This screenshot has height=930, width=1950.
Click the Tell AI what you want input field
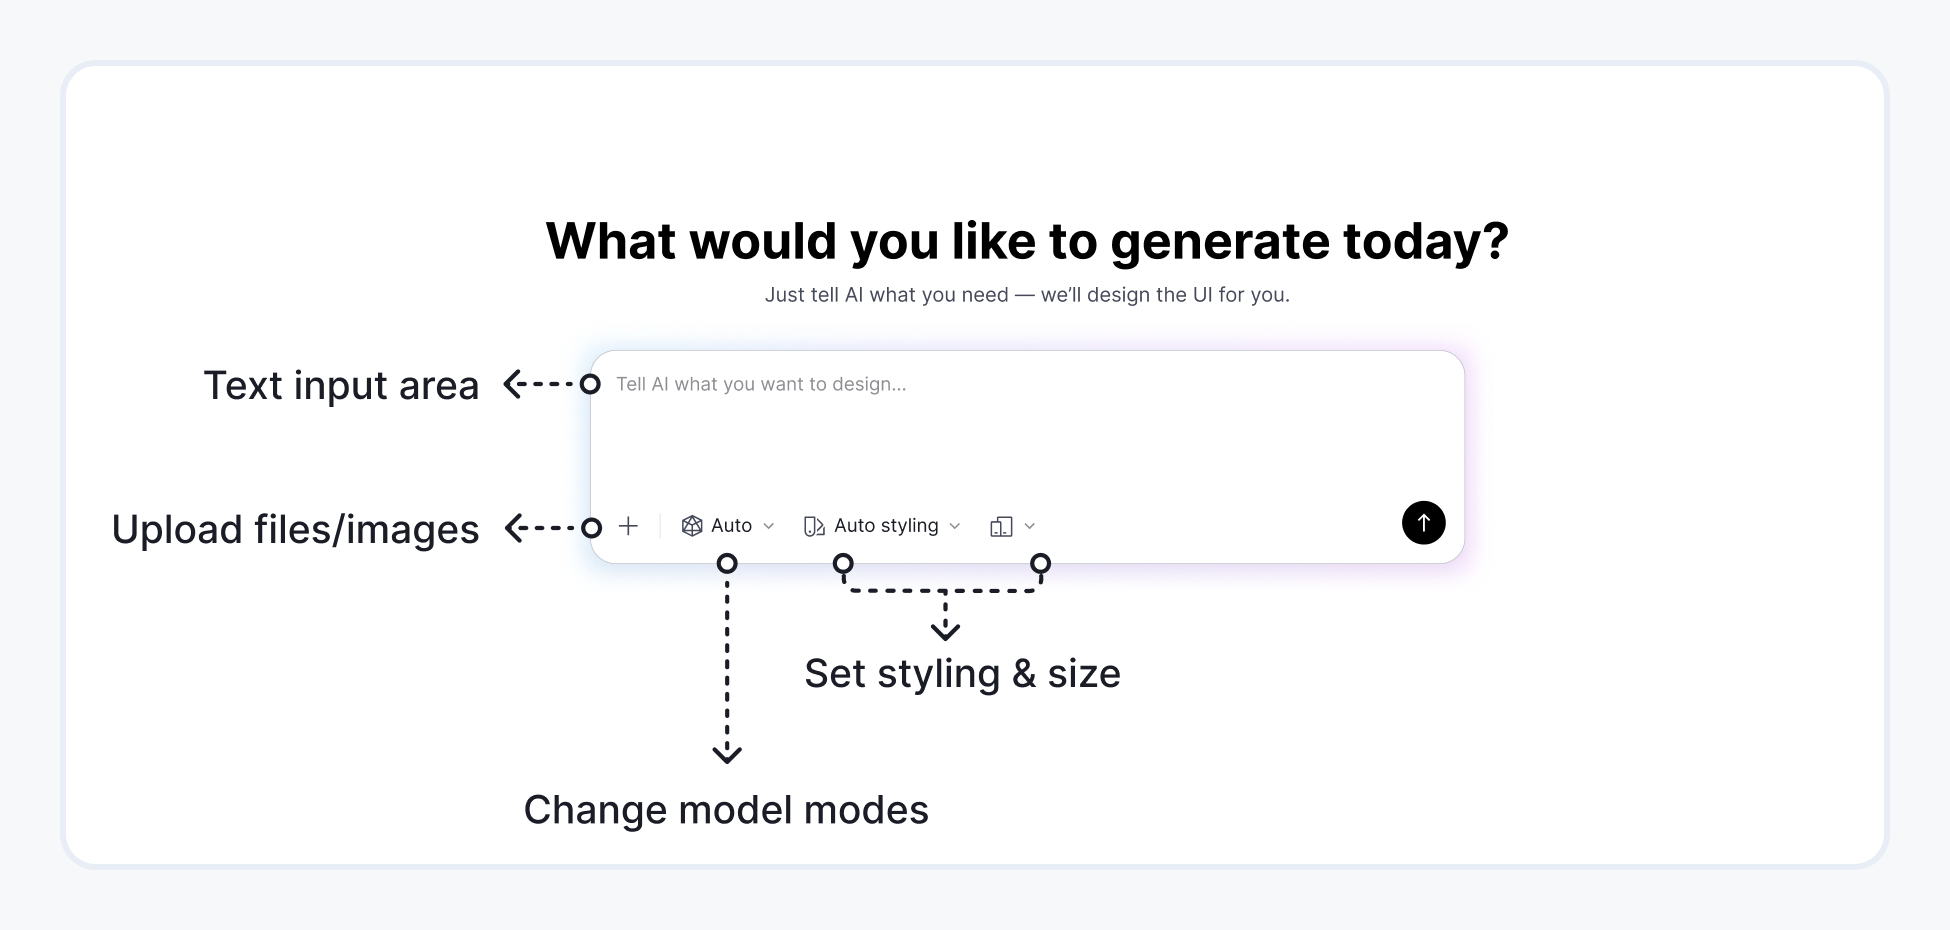click(900, 384)
